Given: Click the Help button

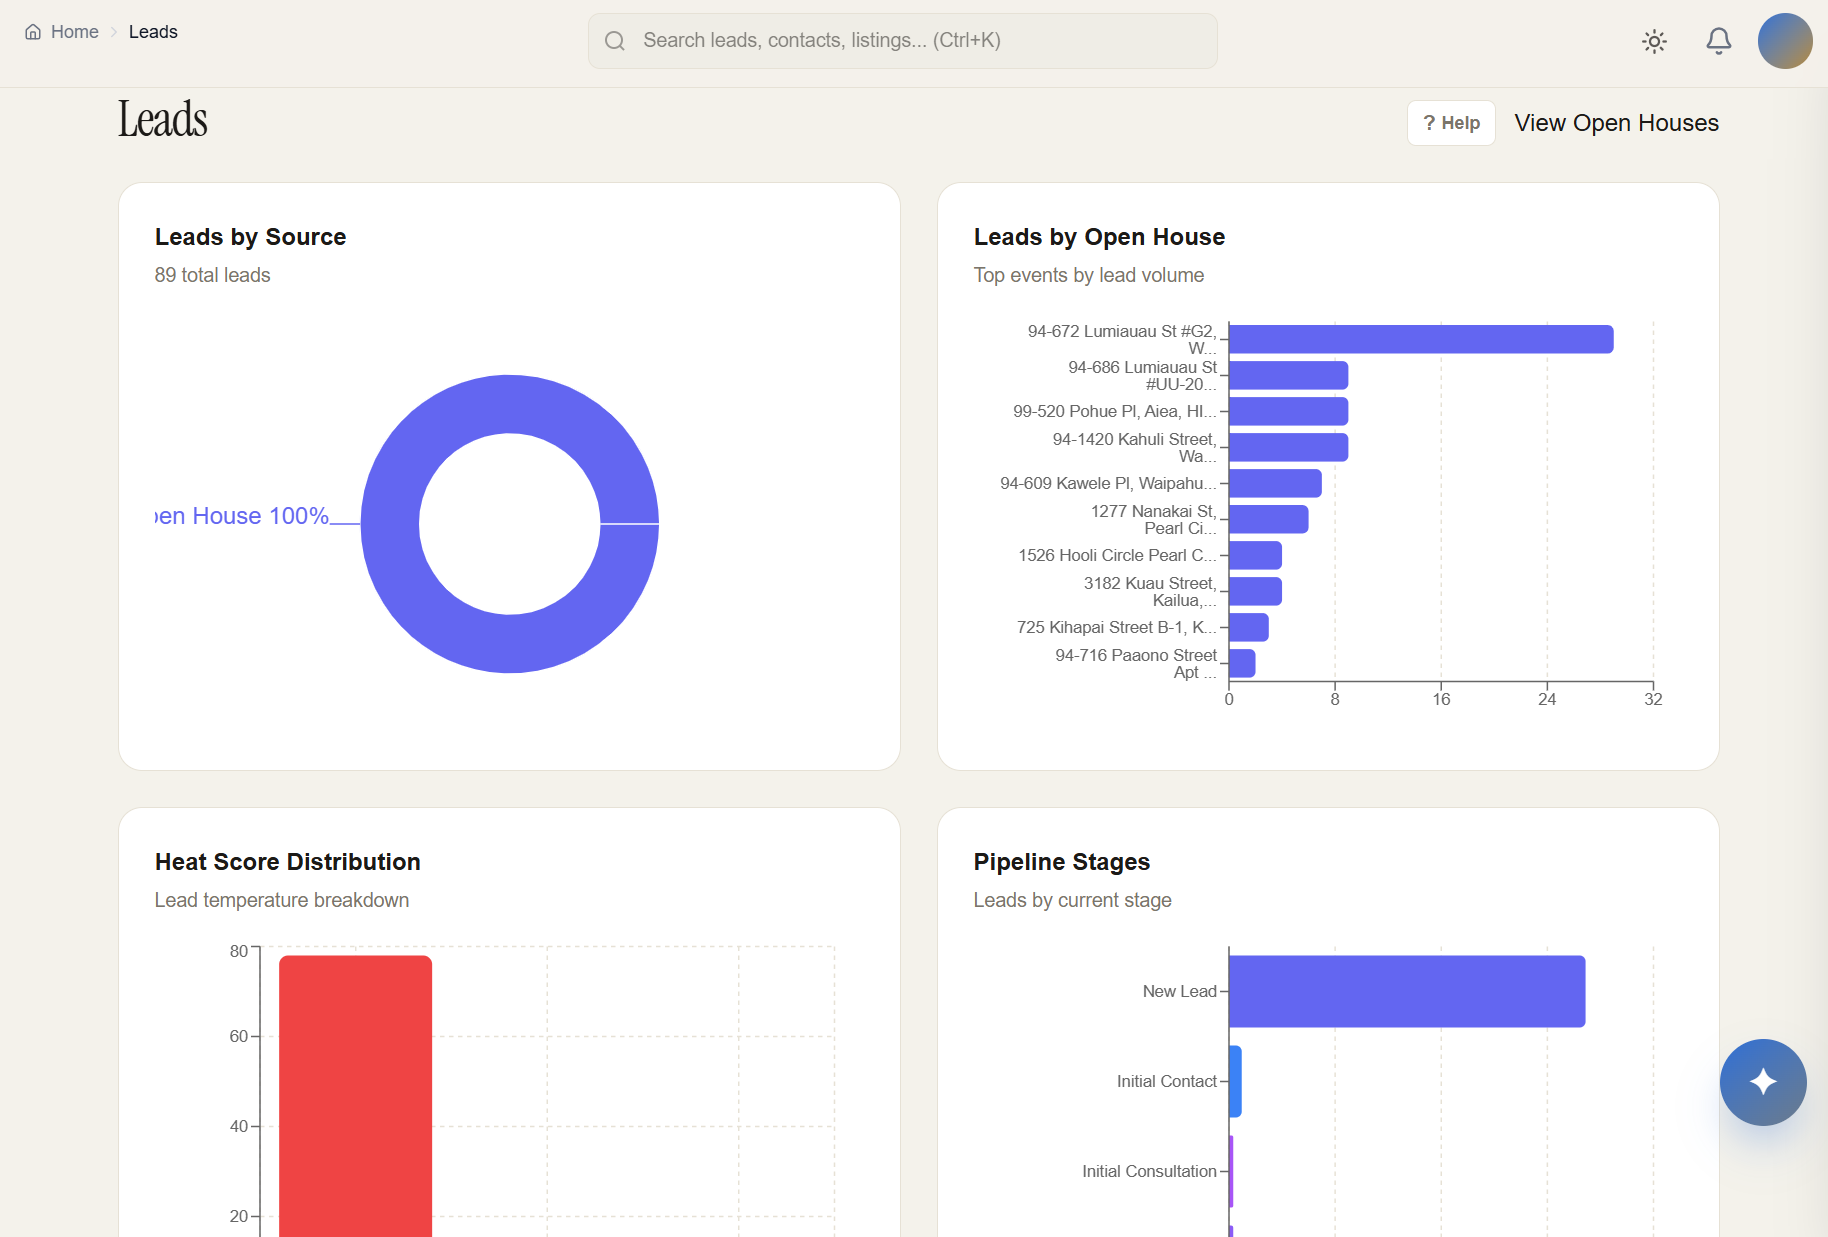Looking at the screenshot, I should (x=1451, y=123).
